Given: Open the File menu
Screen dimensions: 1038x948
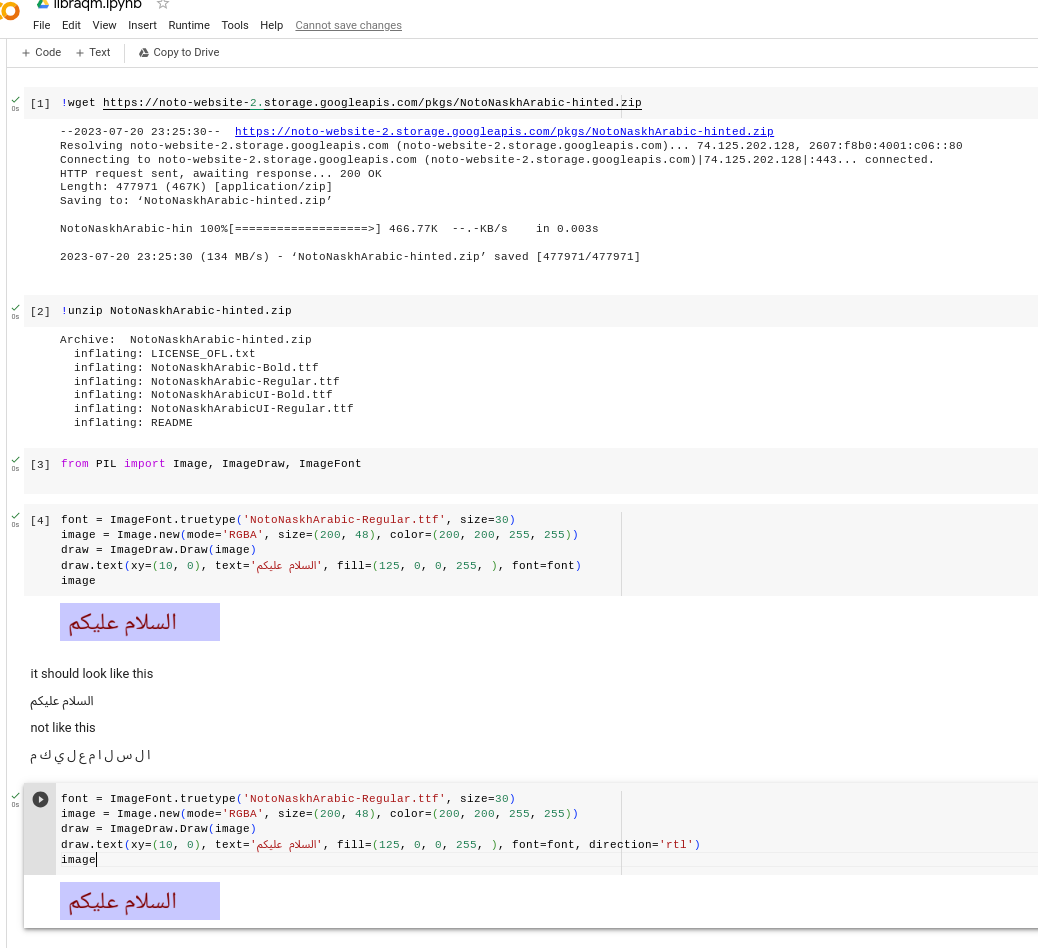Looking at the screenshot, I should 41,25.
